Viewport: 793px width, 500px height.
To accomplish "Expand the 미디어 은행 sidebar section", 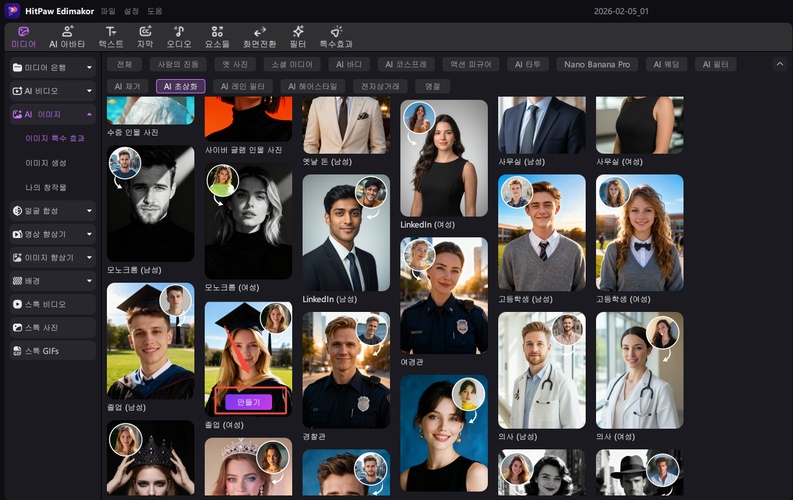I will click(x=52, y=67).
